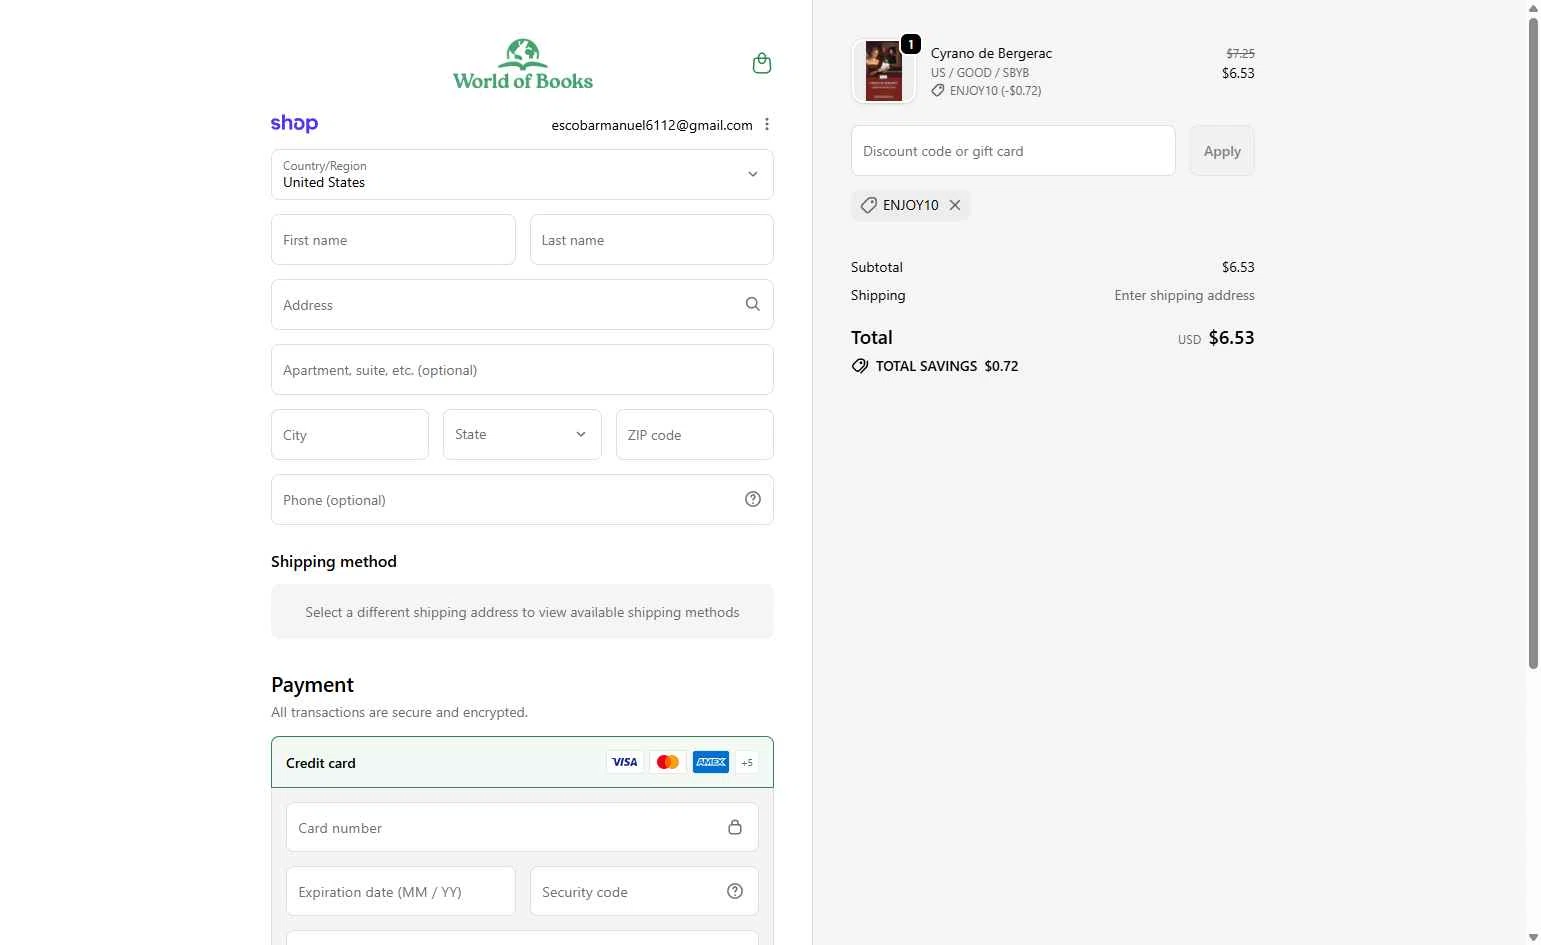
Task: Click the scrollbar up arrow
Action: [x=1533, y=8]
